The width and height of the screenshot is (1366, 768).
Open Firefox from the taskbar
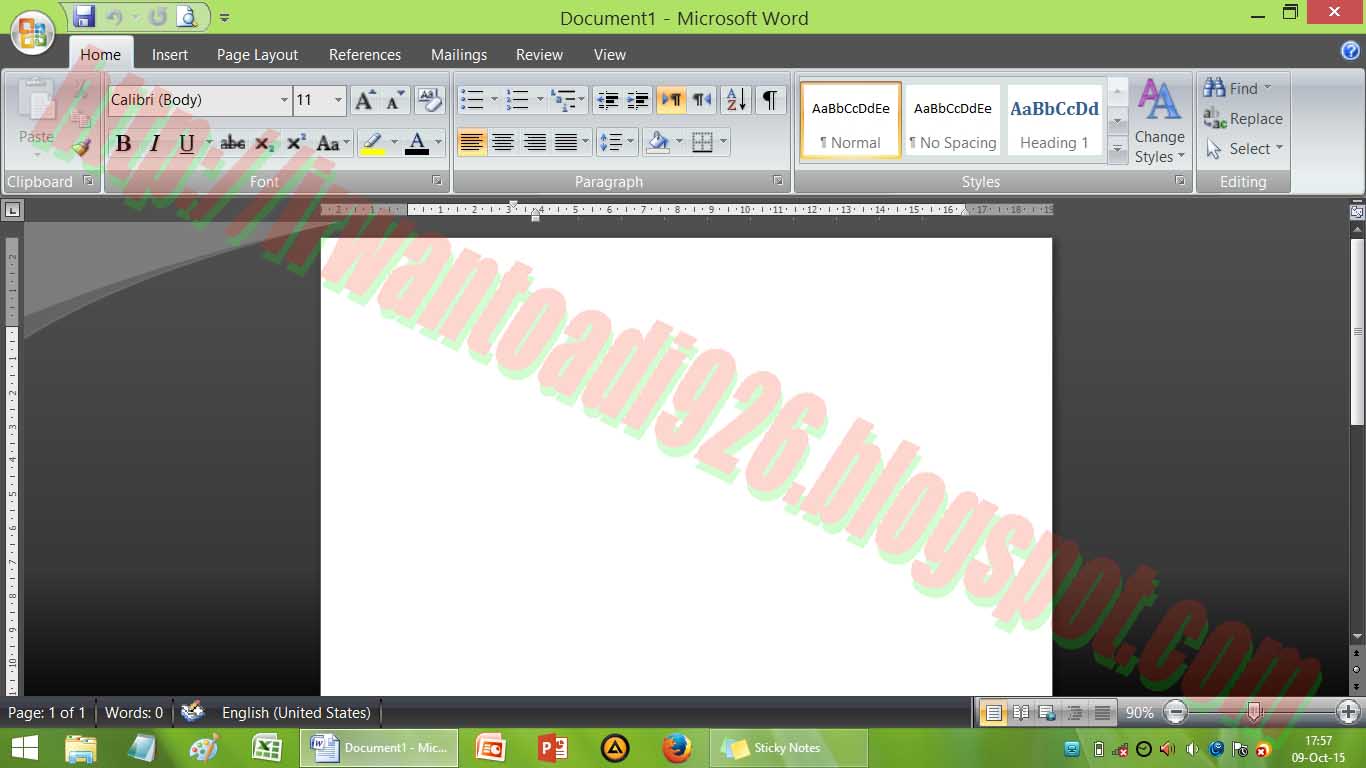(x=677, y=748)
